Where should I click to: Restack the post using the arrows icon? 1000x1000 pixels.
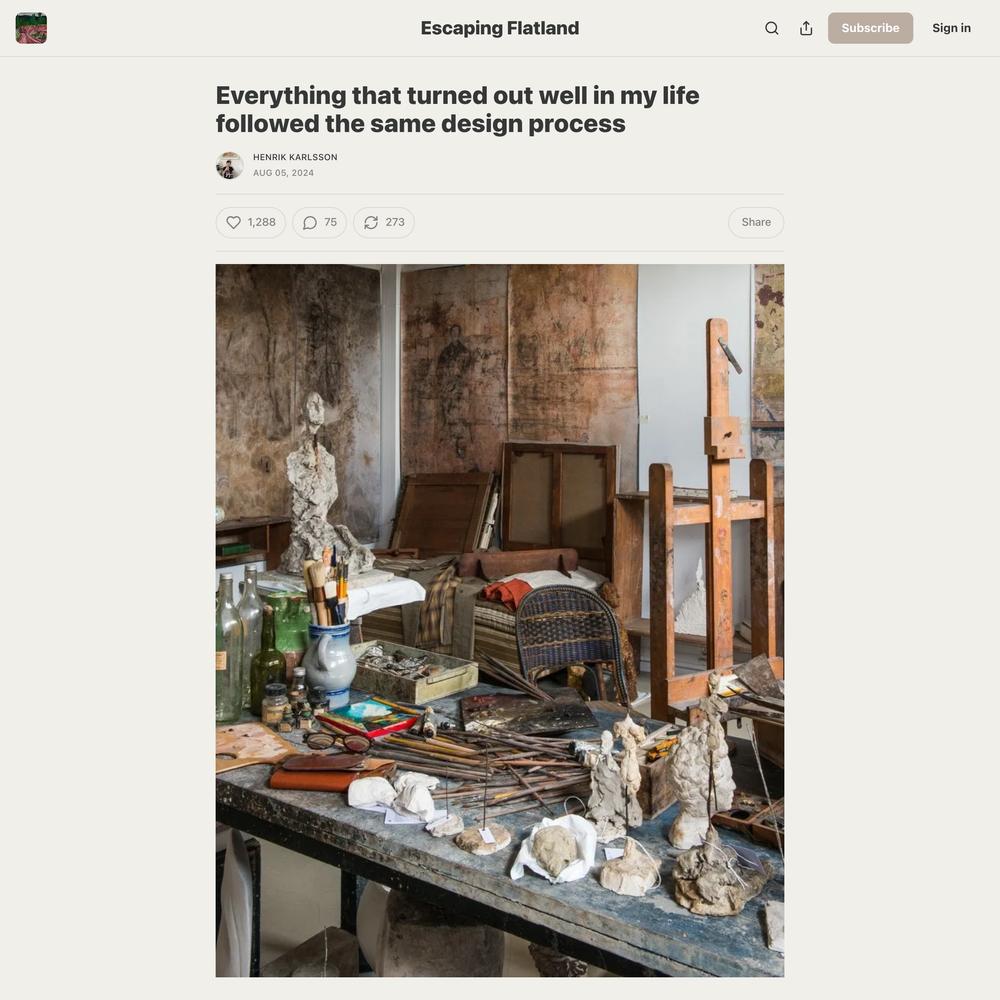(371, 222)
